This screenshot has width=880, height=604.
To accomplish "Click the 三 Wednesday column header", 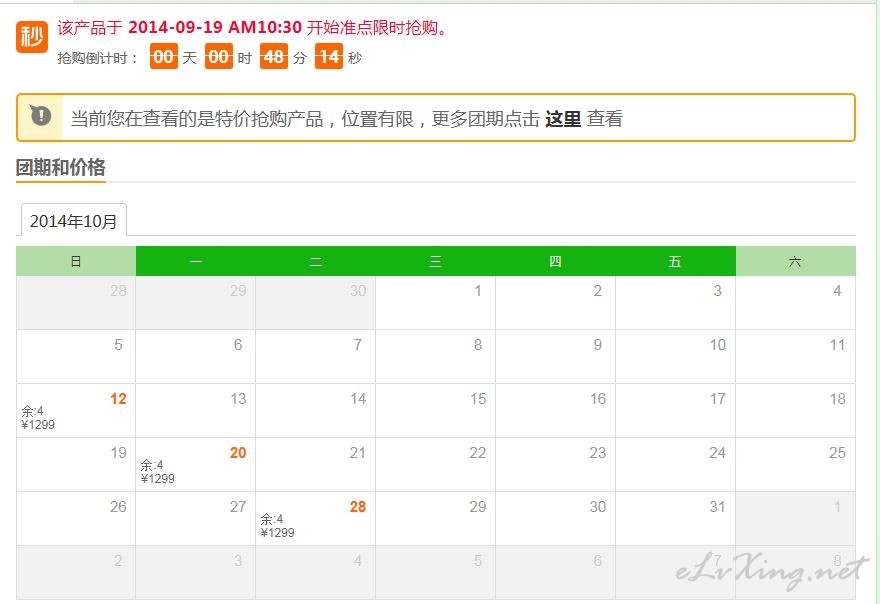I will click(436, 261).
